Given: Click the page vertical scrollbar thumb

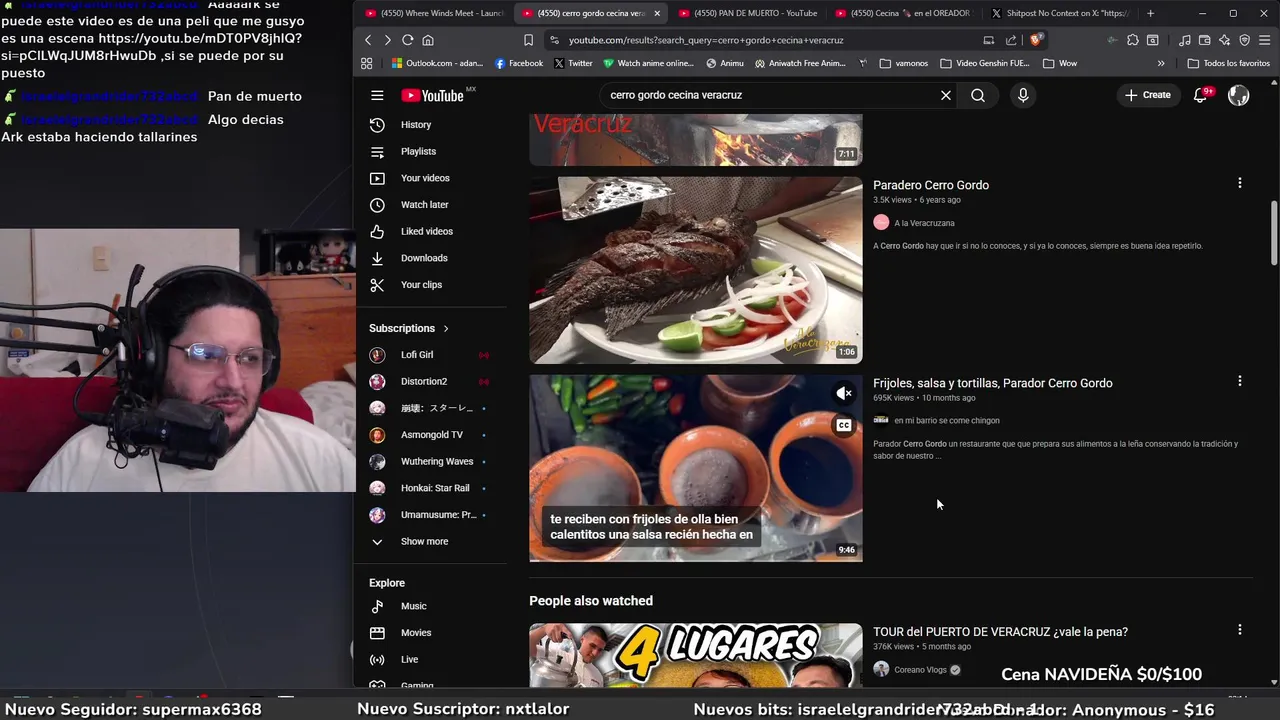Looking at the screenshot, I should 1274,232.
